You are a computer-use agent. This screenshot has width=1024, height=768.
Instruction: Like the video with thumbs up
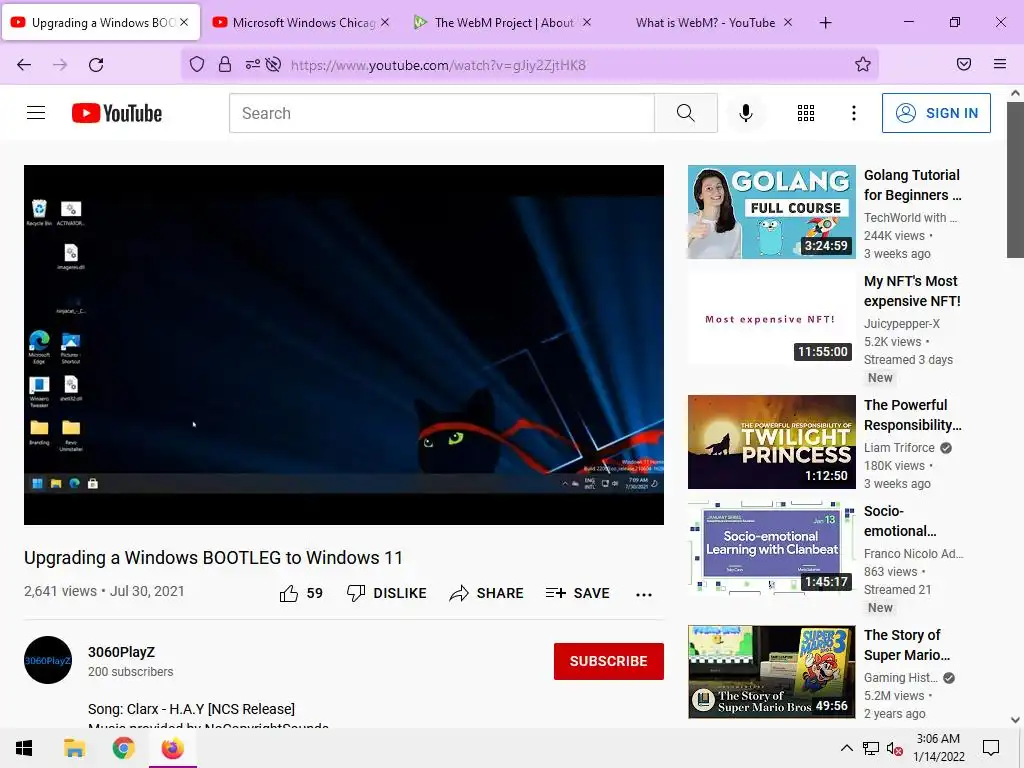301,593
